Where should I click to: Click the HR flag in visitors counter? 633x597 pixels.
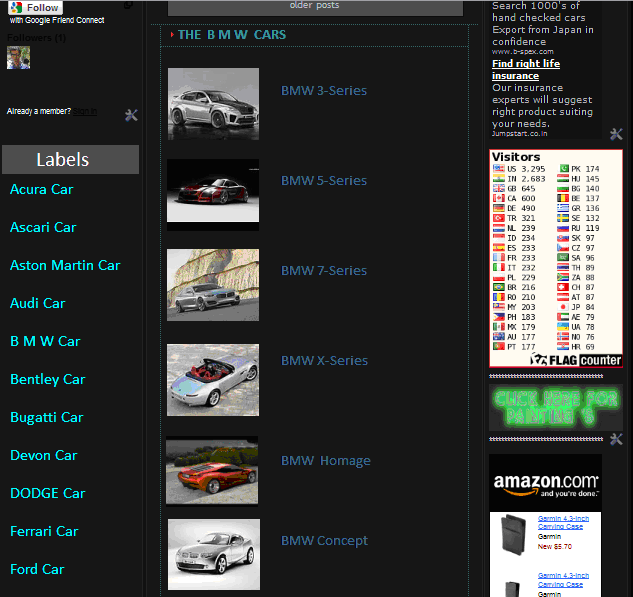(563, 346)
